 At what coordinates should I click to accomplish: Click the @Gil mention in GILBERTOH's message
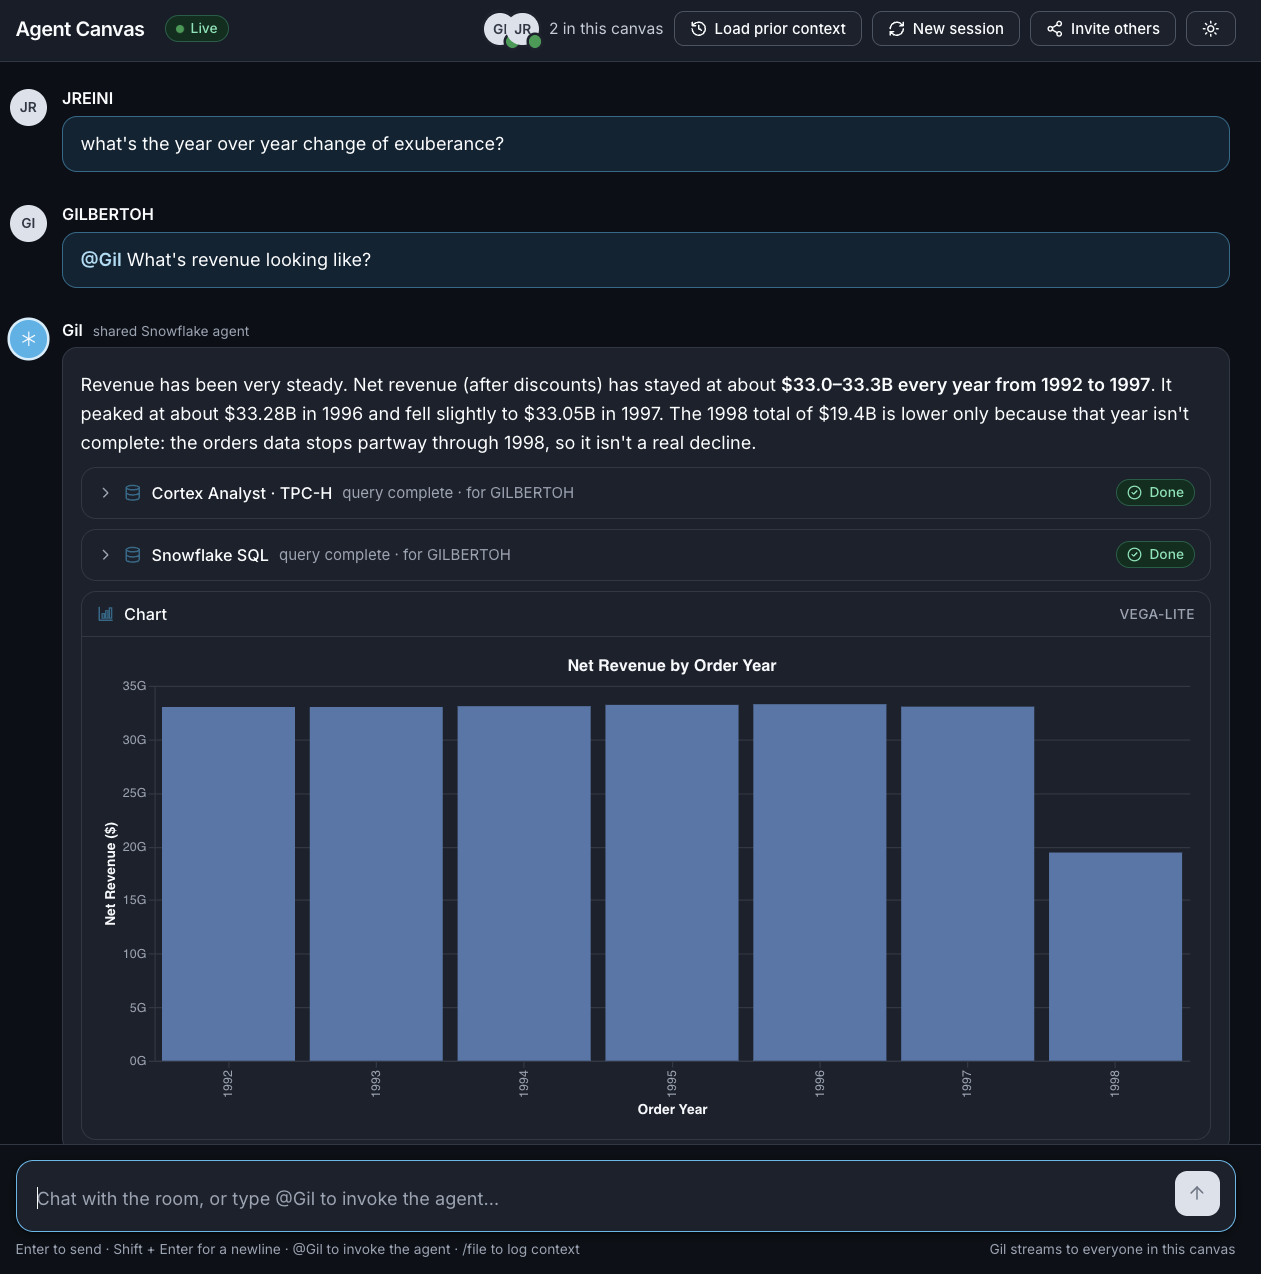pyautogui.click(x=101, y=260)
